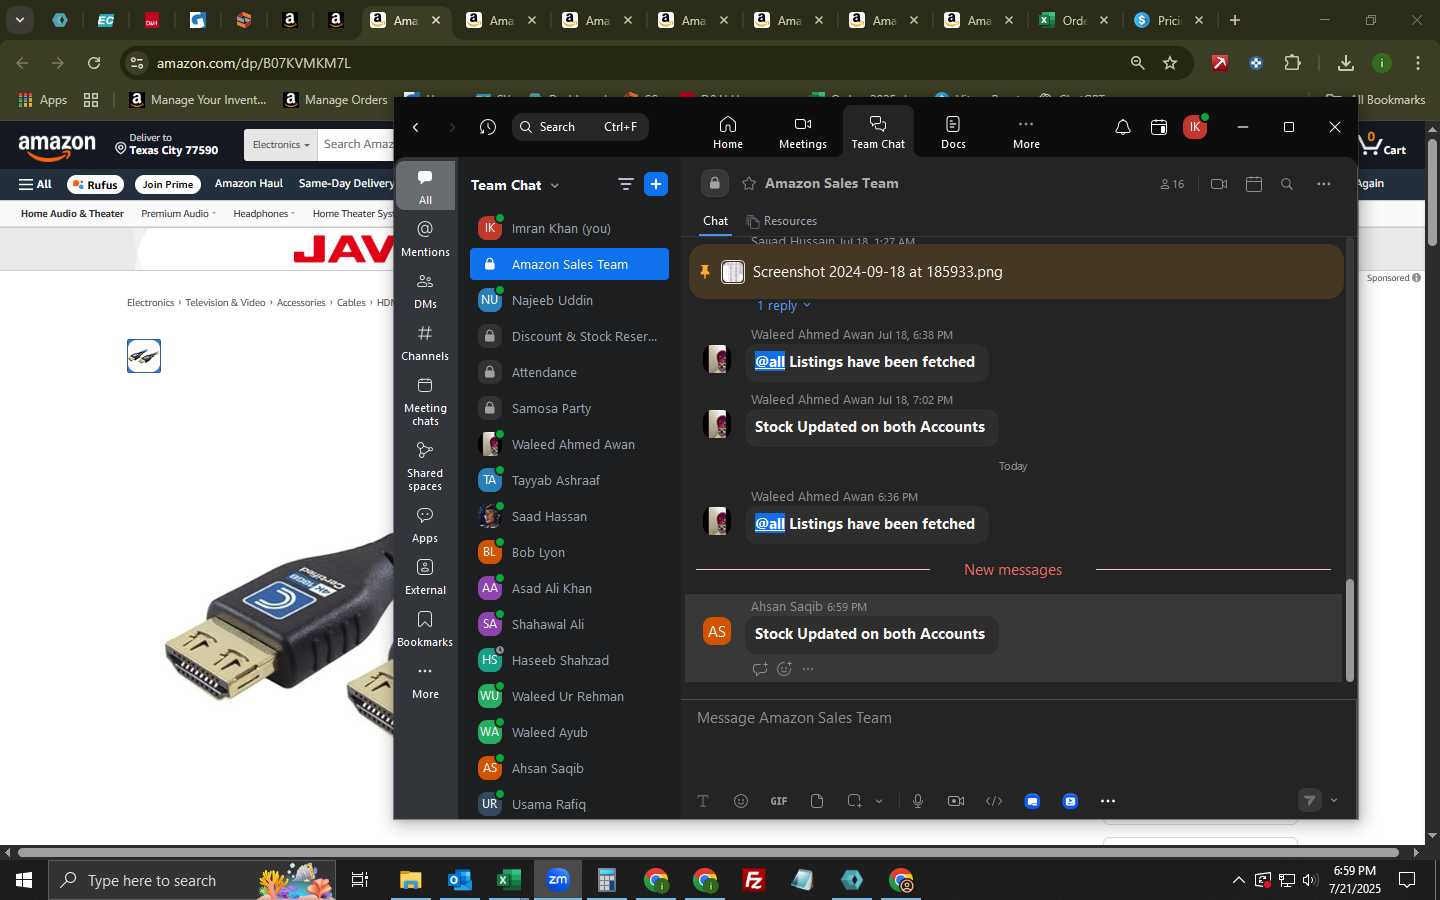Go back with Zoom's back arrow

click(416, 127)
